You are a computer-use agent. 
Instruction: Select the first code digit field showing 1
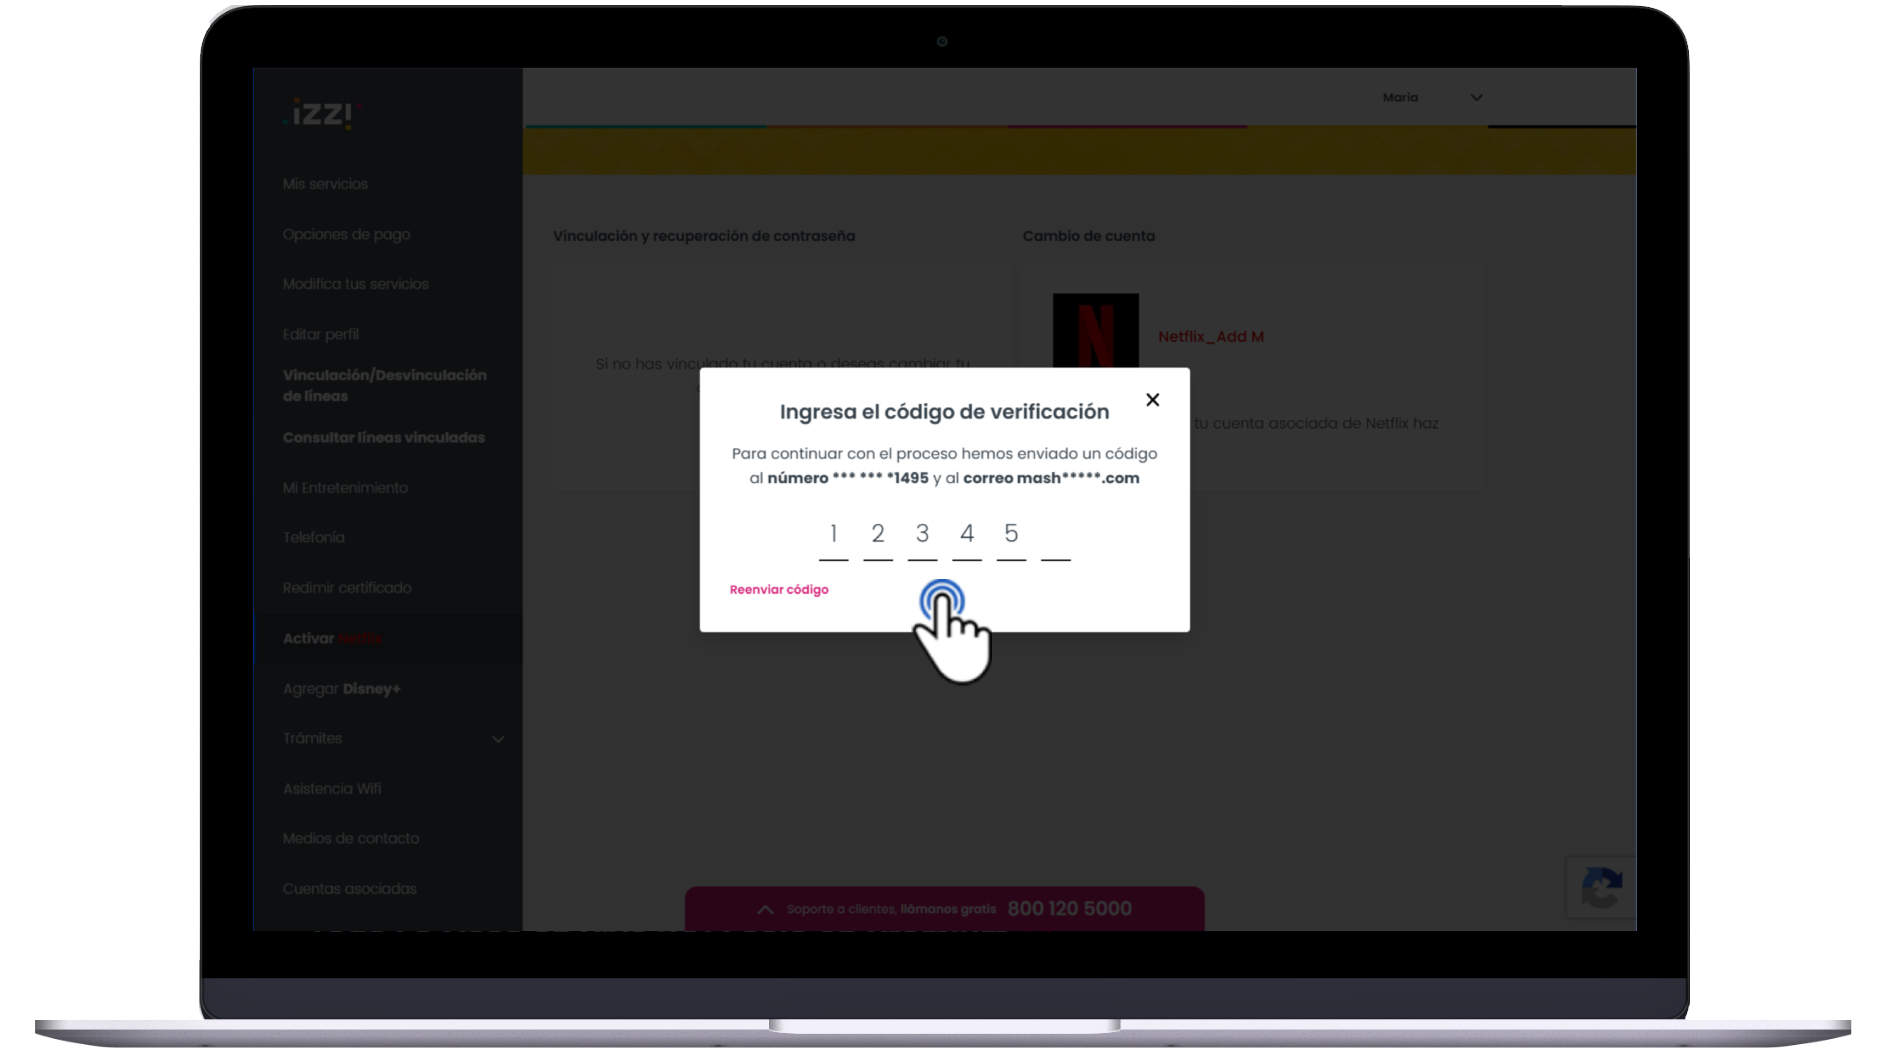(833, 538)
